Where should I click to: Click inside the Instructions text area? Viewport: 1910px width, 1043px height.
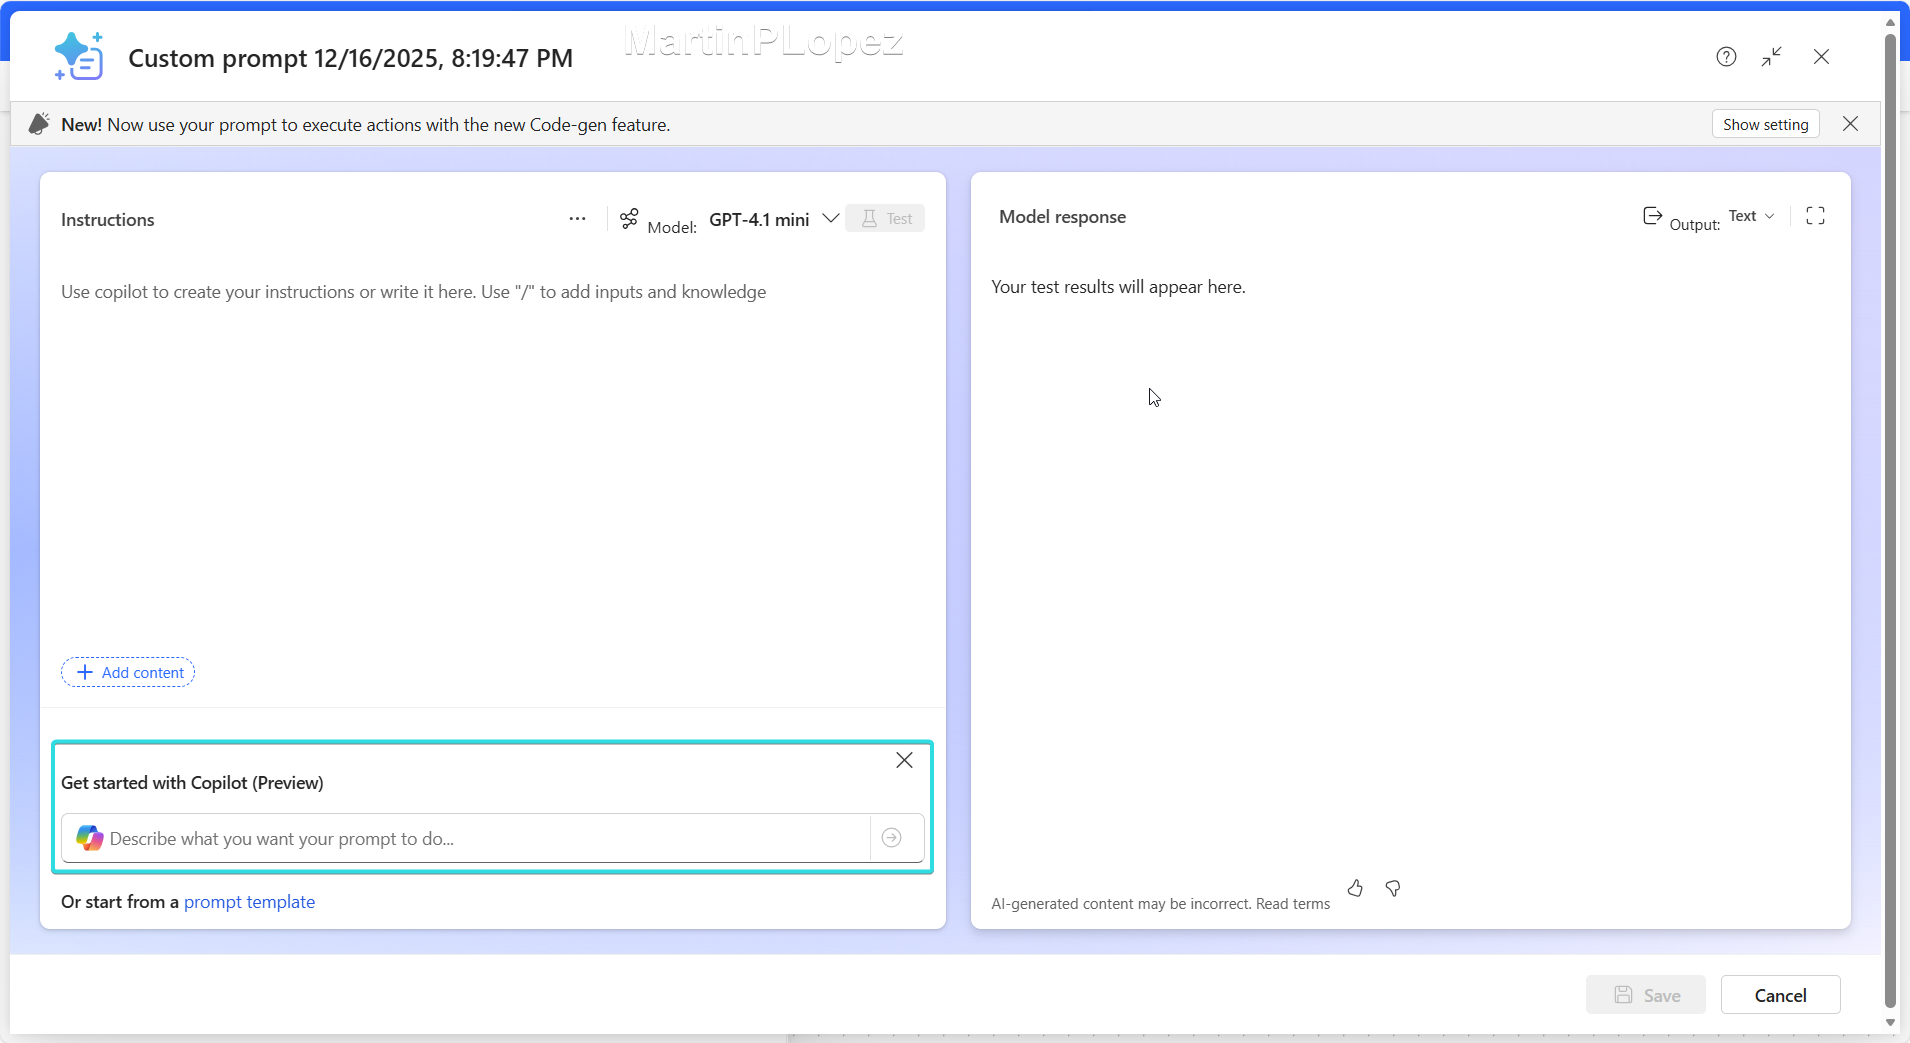490,450
